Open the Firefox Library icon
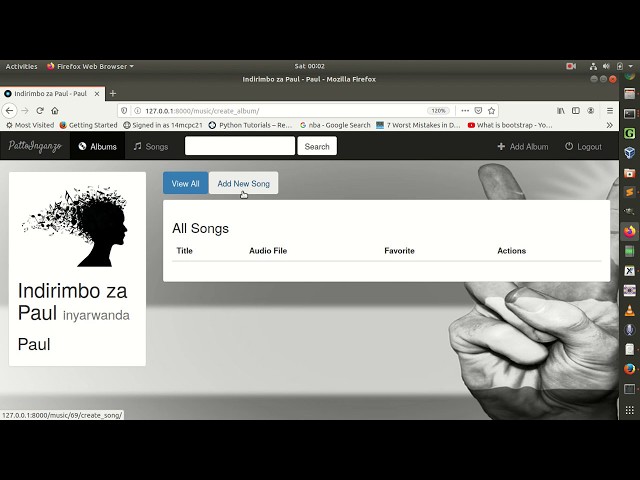 pos(561,111)
